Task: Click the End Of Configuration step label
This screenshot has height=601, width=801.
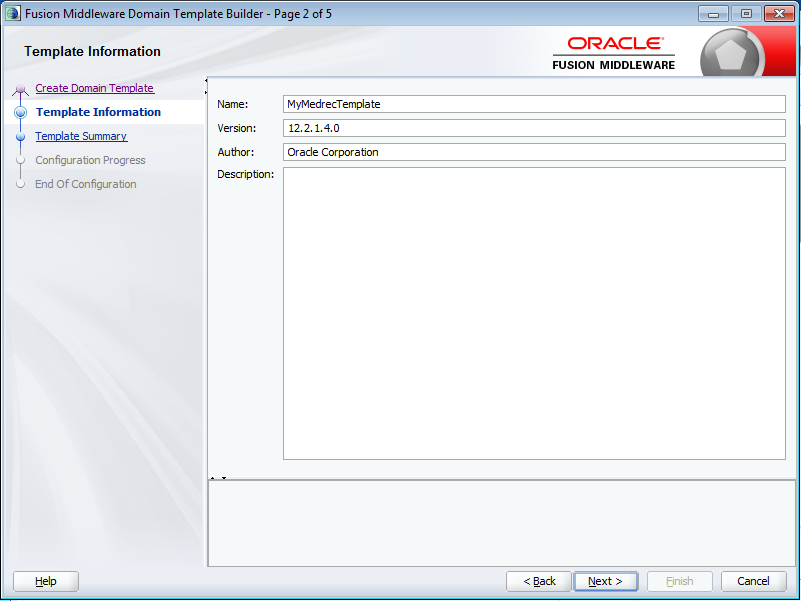Action: pyautogui.click(x=86, y=184)
